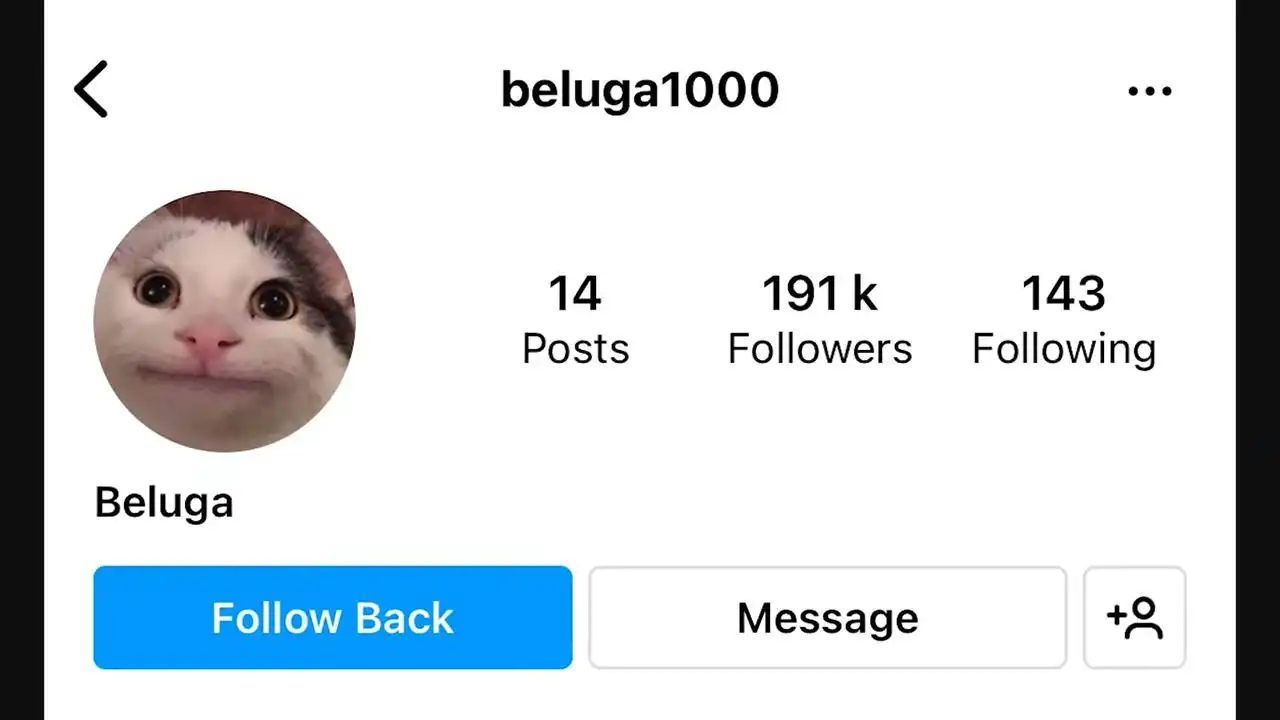Viewport: 1280px width, 720px height.
Task: Select the 143 following number
Action: pos(1064,294)
